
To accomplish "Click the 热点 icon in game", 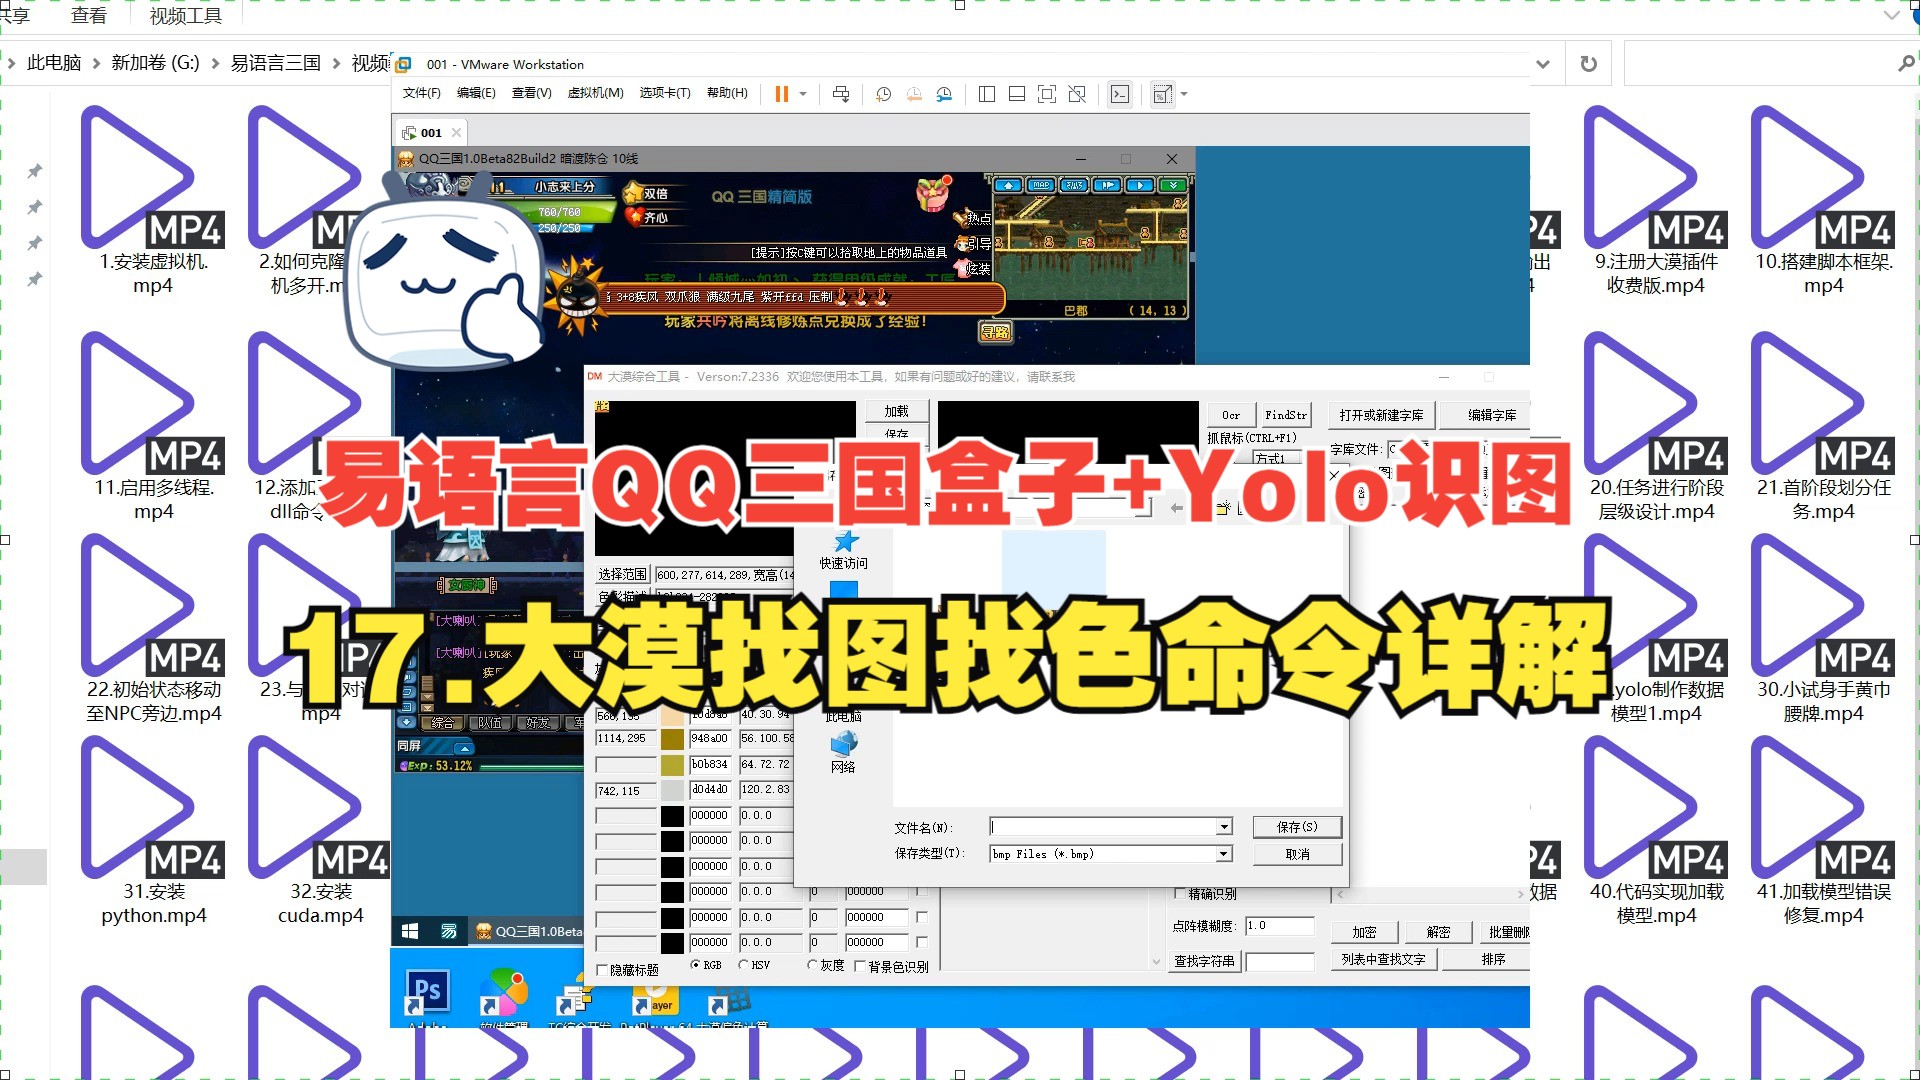I will click(x=971, y=217).
